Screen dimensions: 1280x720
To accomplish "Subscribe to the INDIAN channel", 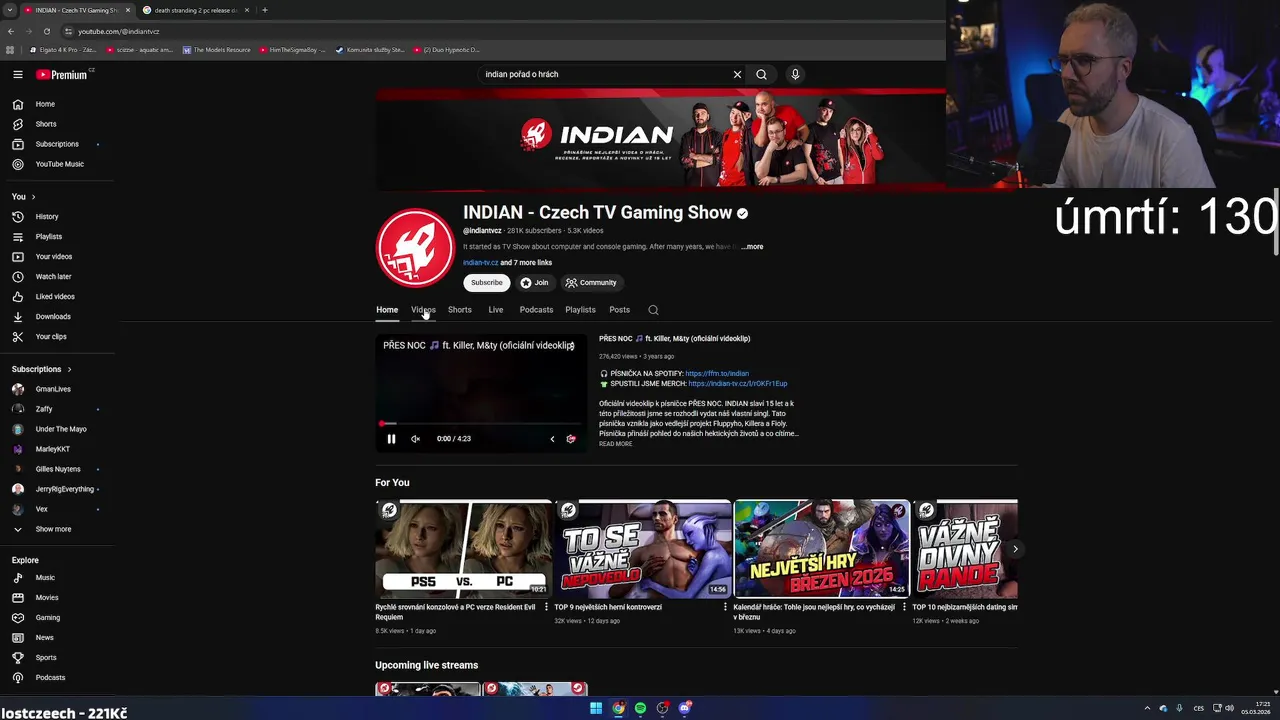I will 487,283.
